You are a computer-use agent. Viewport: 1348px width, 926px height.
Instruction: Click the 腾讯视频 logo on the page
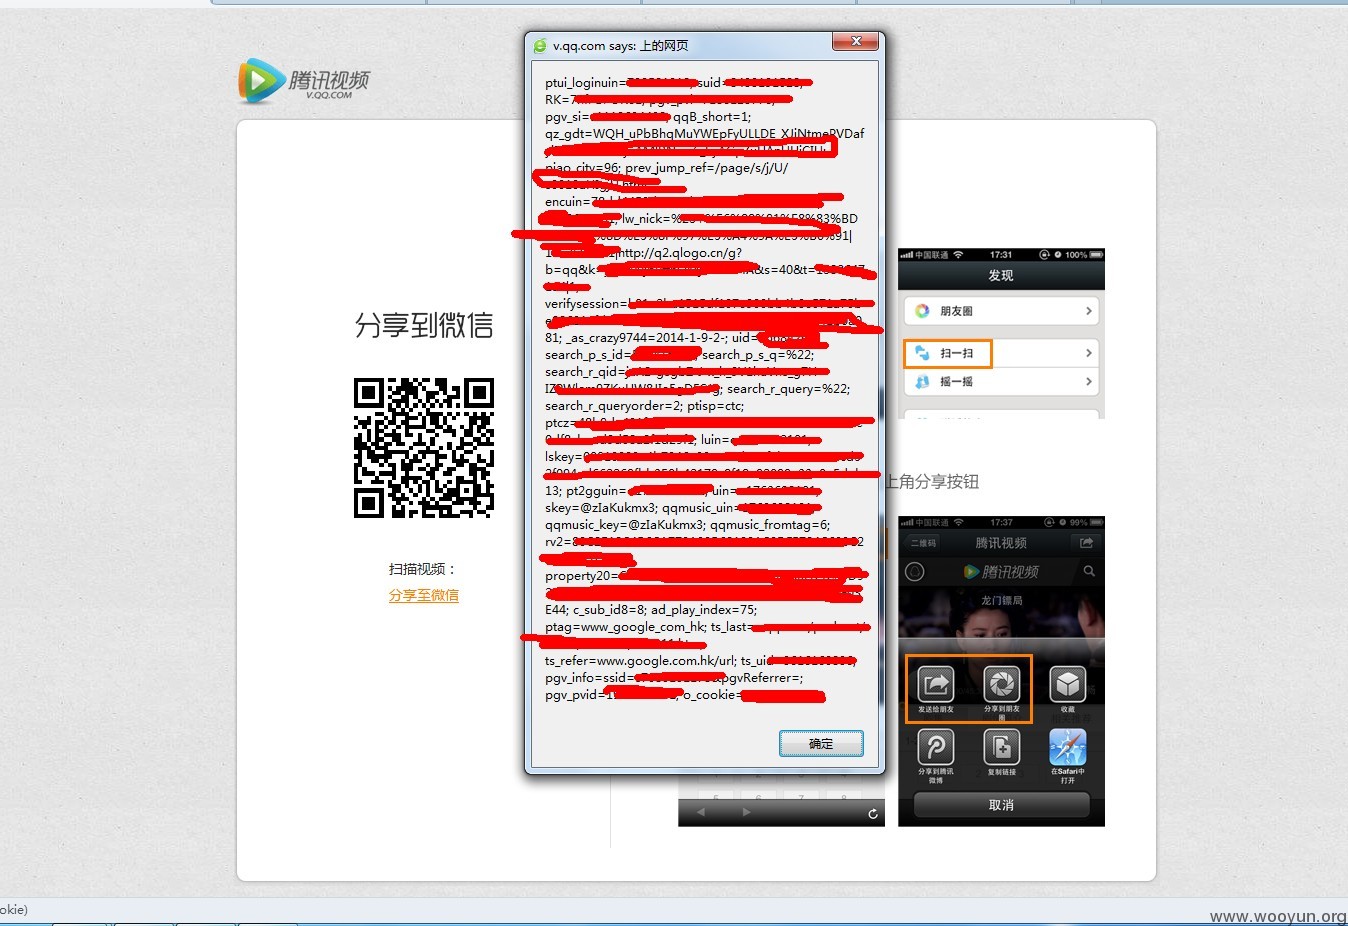tap(304, 81)
